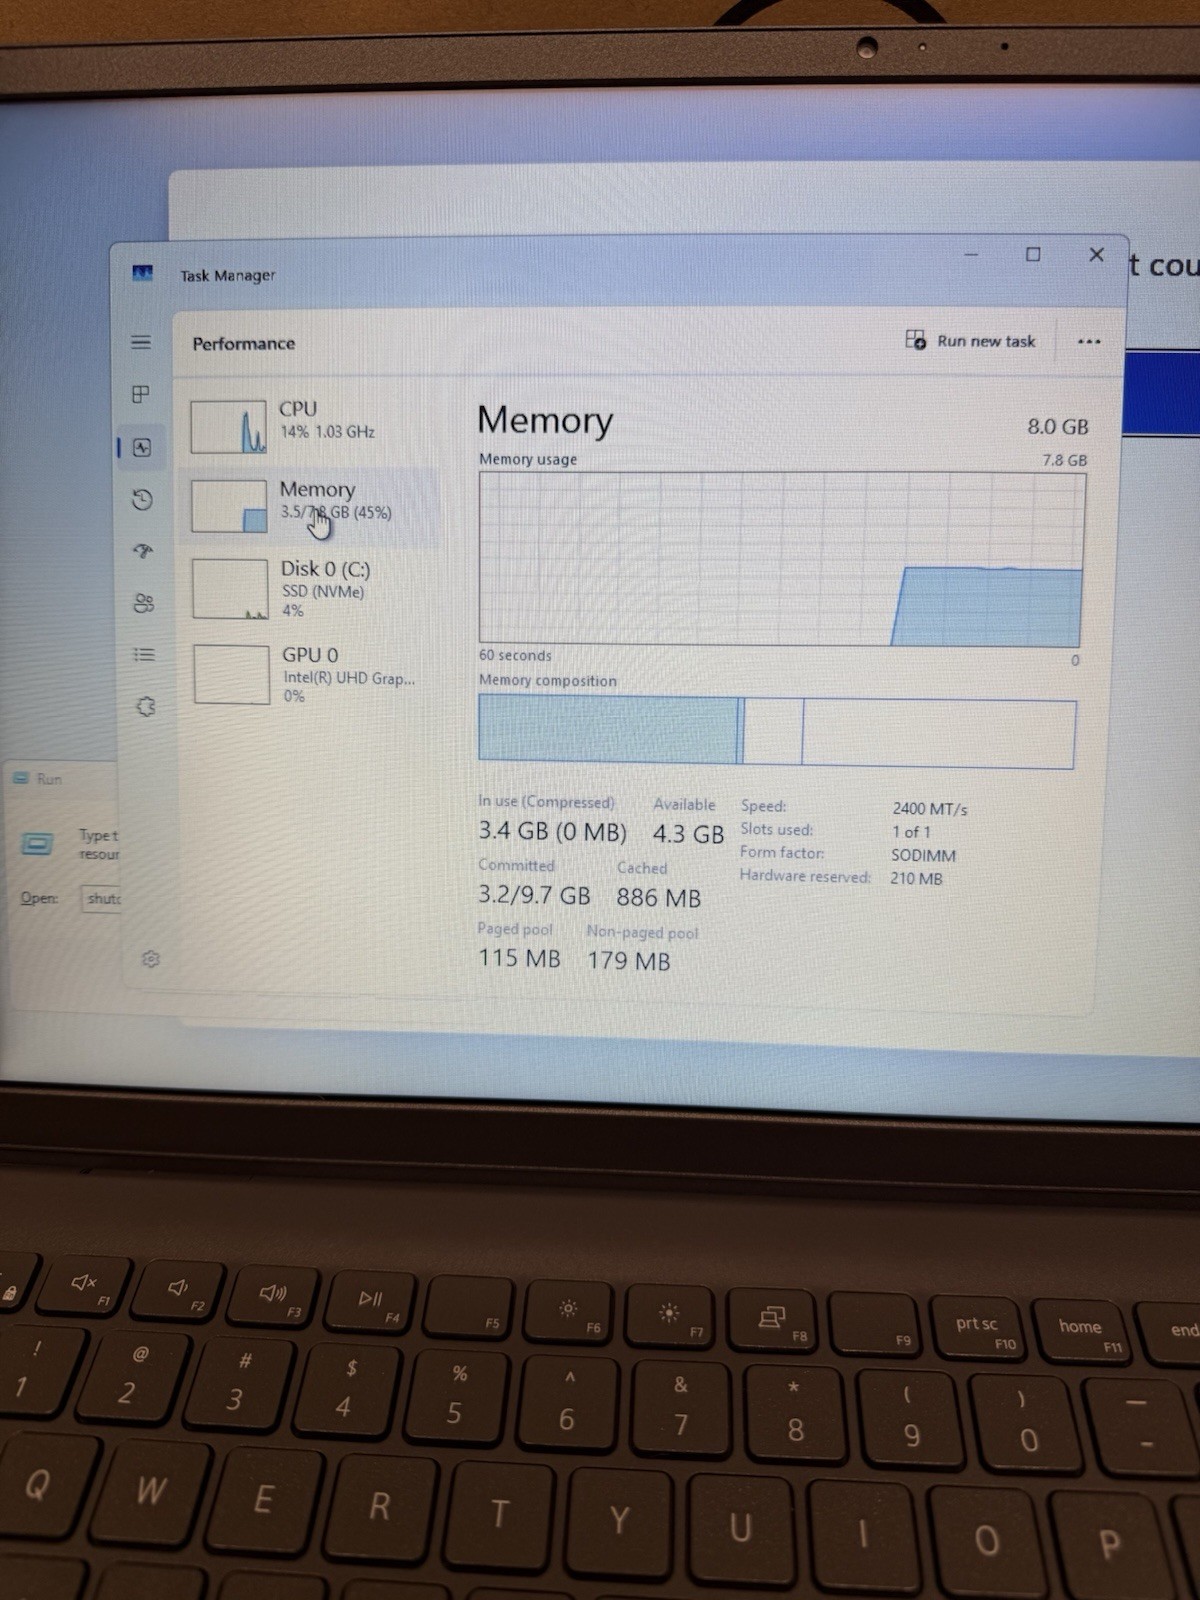Screen dimensions: 1200x1600
Task: Minimize the Task Manager window
Action: pyautogui.click(x=970, y=255)
